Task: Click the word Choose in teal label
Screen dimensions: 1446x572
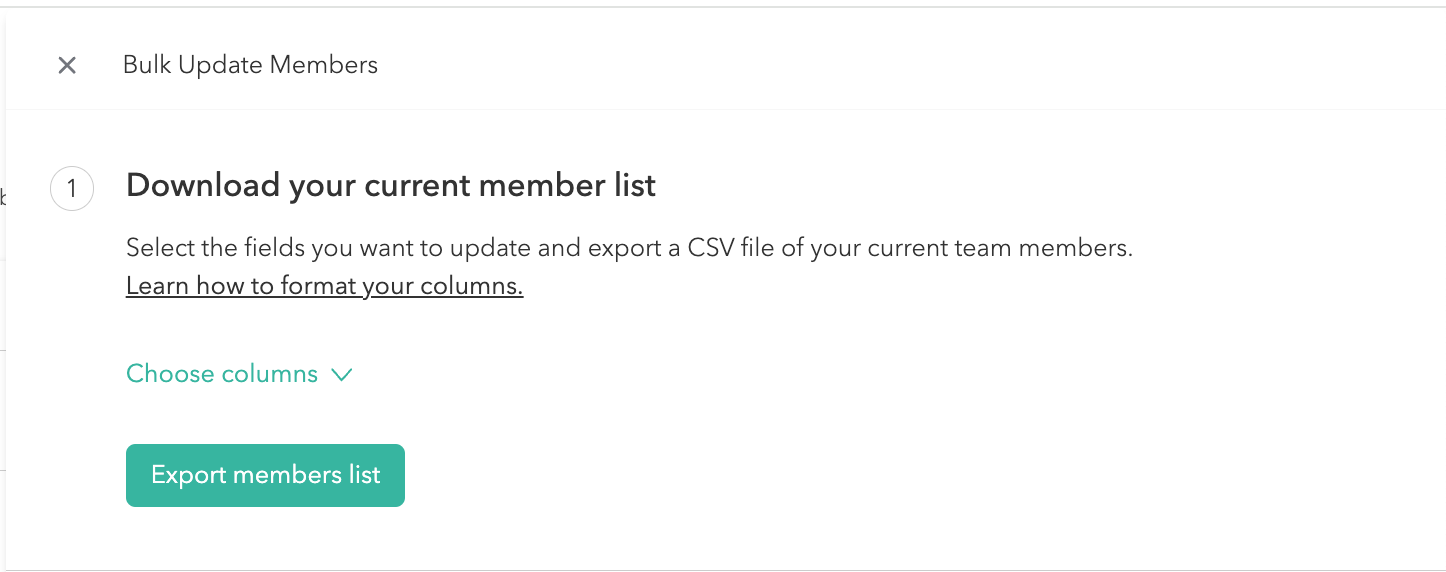Action: point(163,374)
